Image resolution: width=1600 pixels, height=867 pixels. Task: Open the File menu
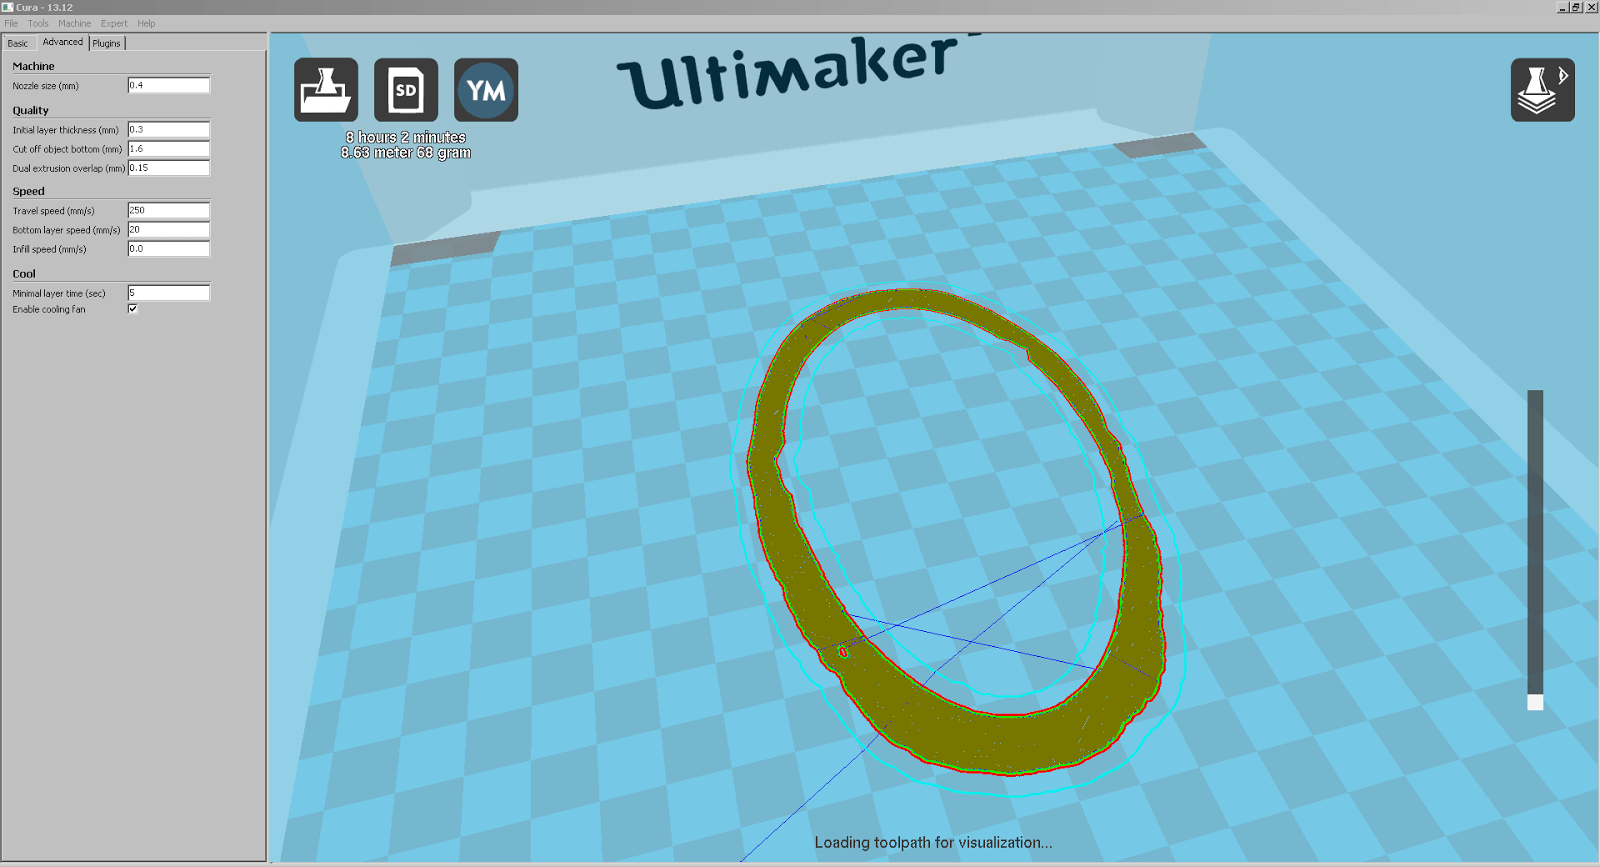pyautogui.click(x=11, y=23)
